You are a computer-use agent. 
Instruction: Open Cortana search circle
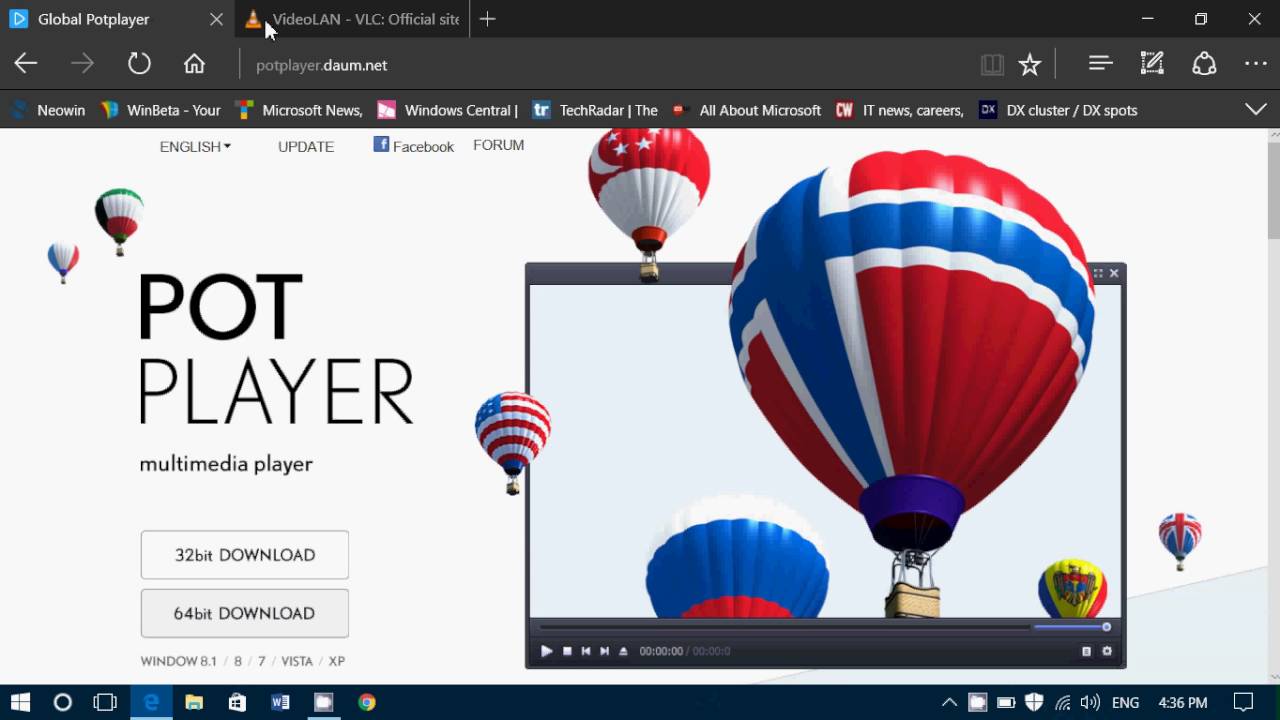point(62,702)
